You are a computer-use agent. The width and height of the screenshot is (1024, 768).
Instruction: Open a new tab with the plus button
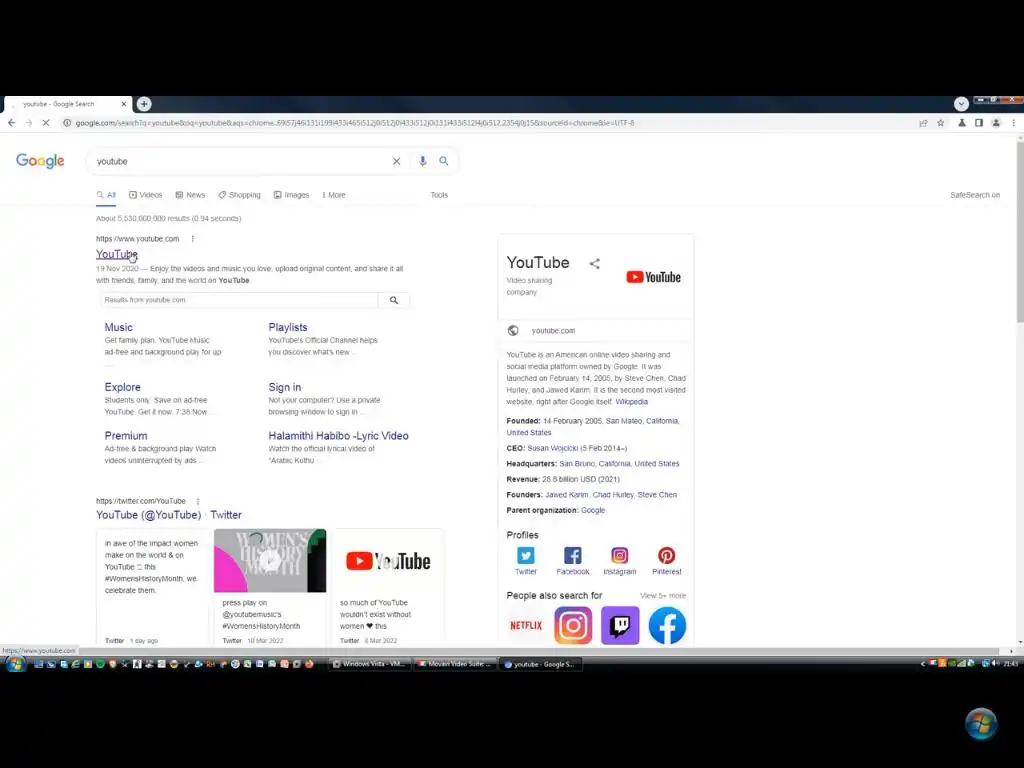coord(144,104)
